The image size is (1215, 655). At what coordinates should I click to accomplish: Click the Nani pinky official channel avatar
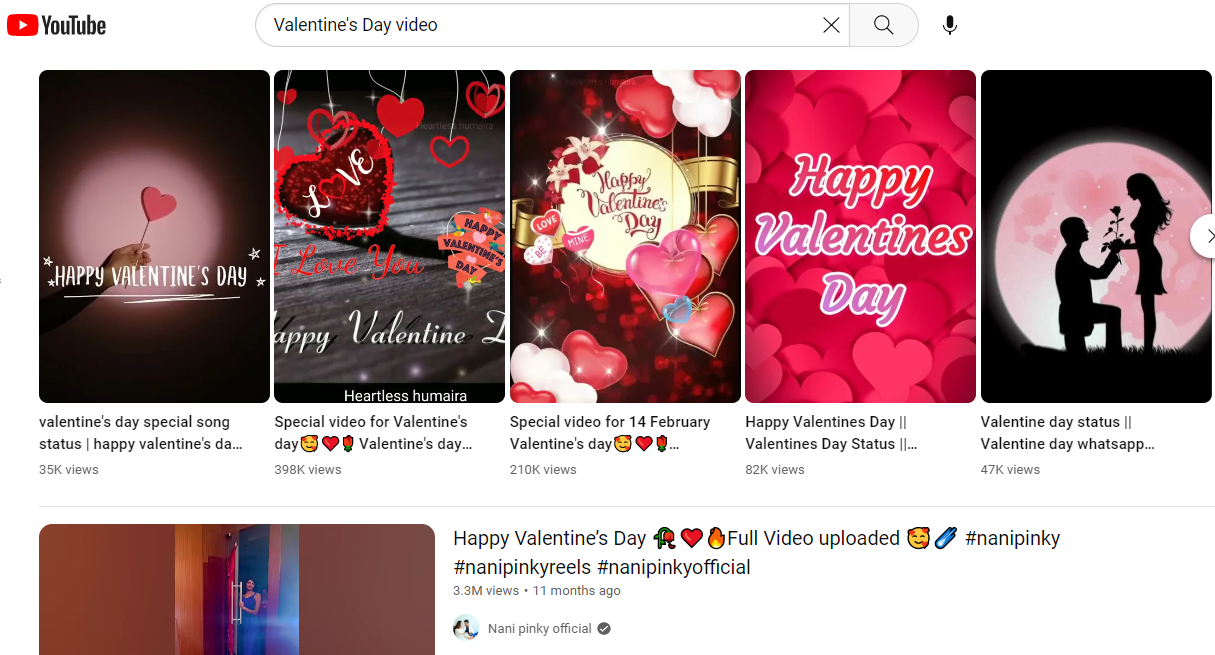coord(466,628)
